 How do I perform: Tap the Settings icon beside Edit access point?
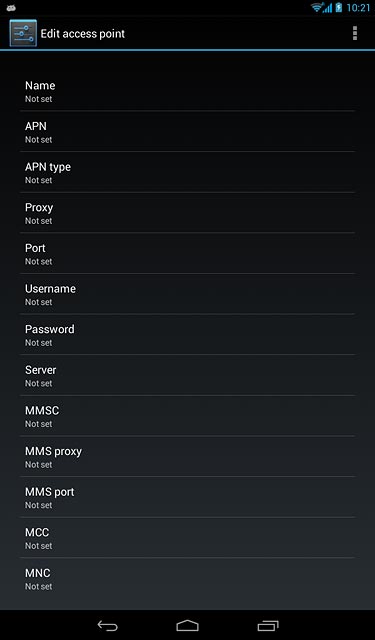pos(23,33)
